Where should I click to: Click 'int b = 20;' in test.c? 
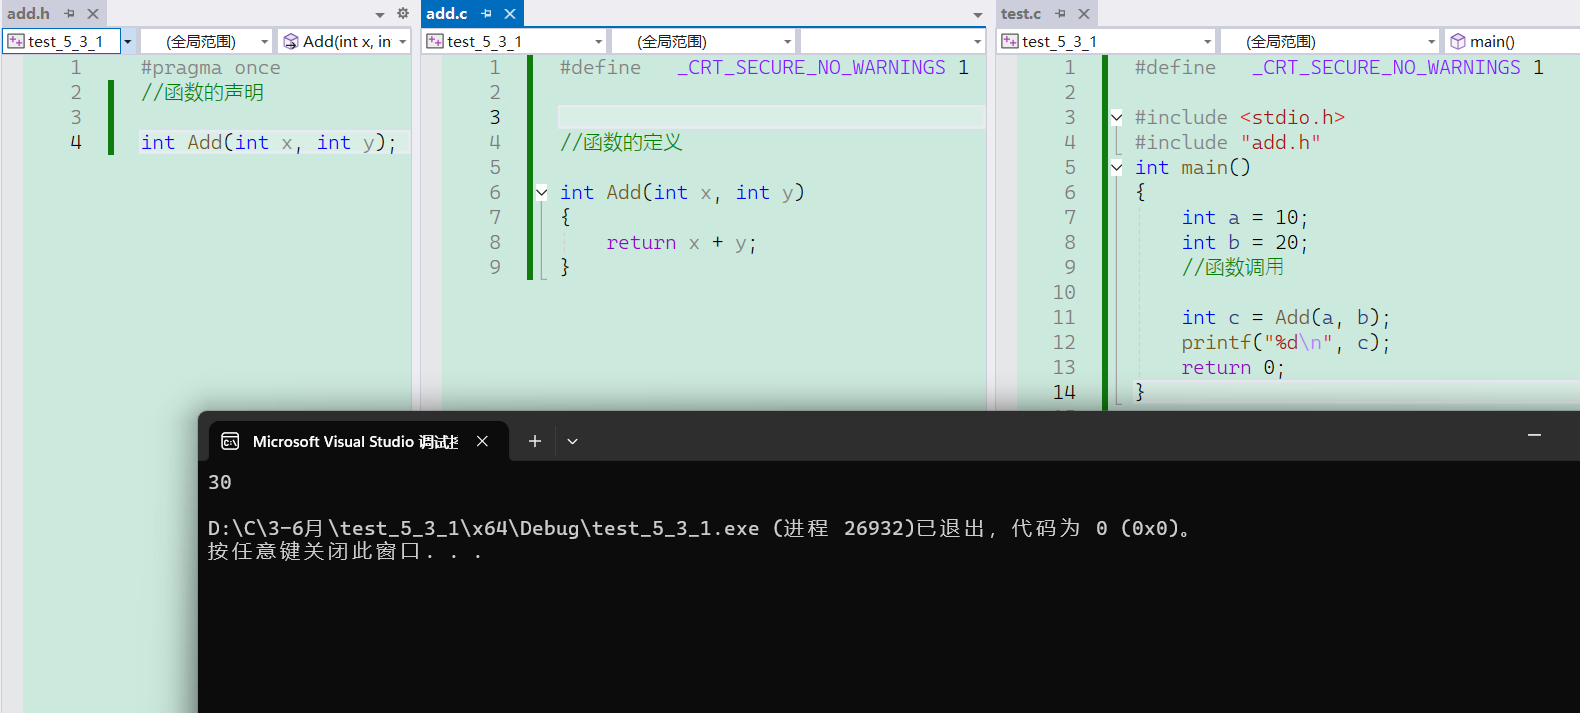pos(1244,243)
